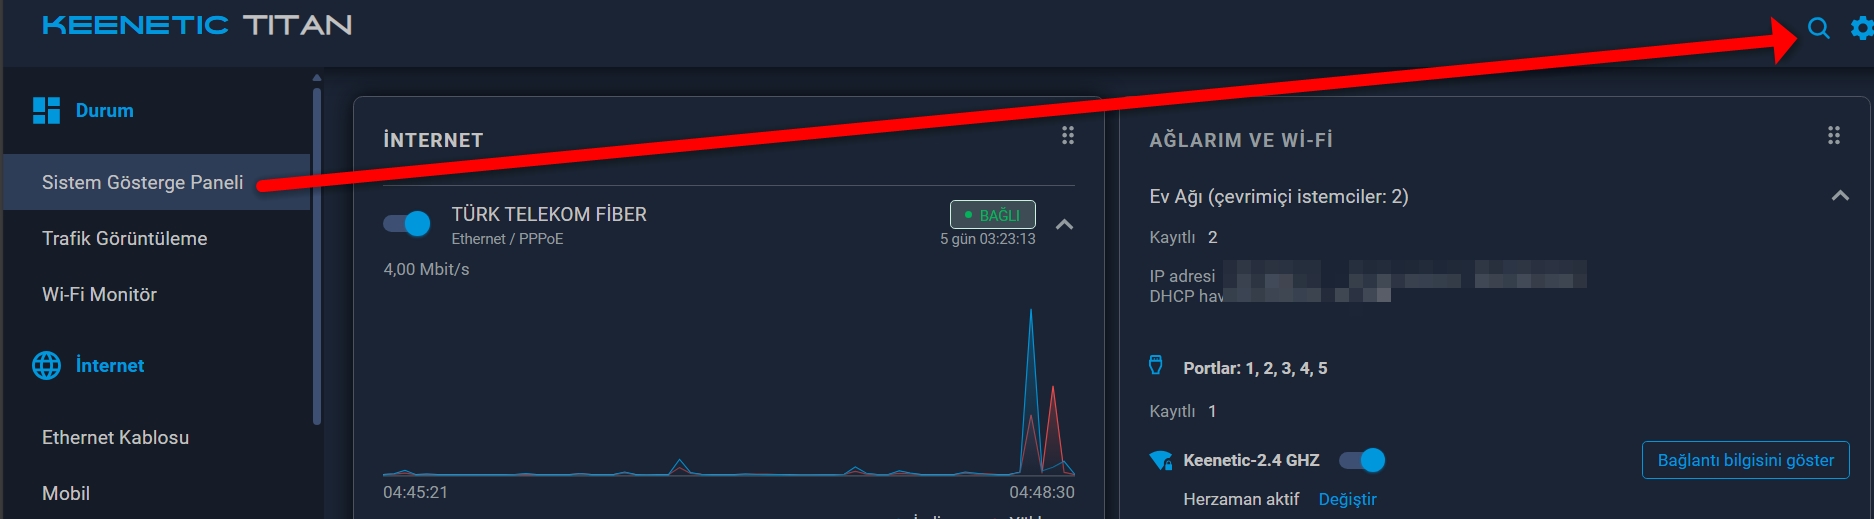The image size is (1874, 519).
Task: Click the BAĞLI status badge
Action: click(992, 215)
